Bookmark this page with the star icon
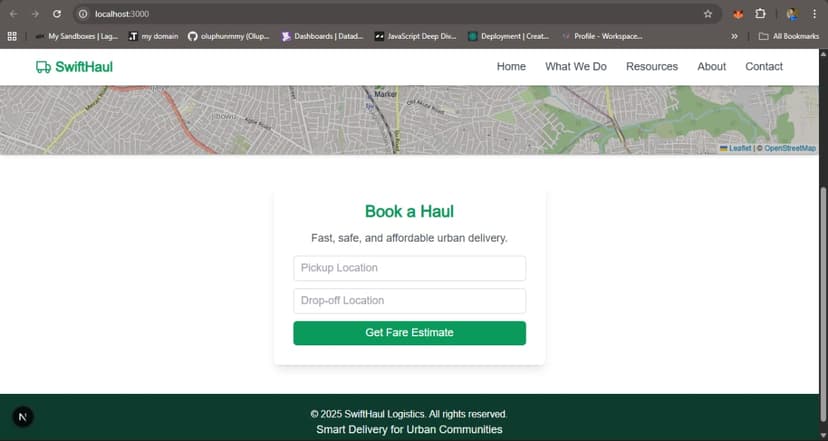 708,14
